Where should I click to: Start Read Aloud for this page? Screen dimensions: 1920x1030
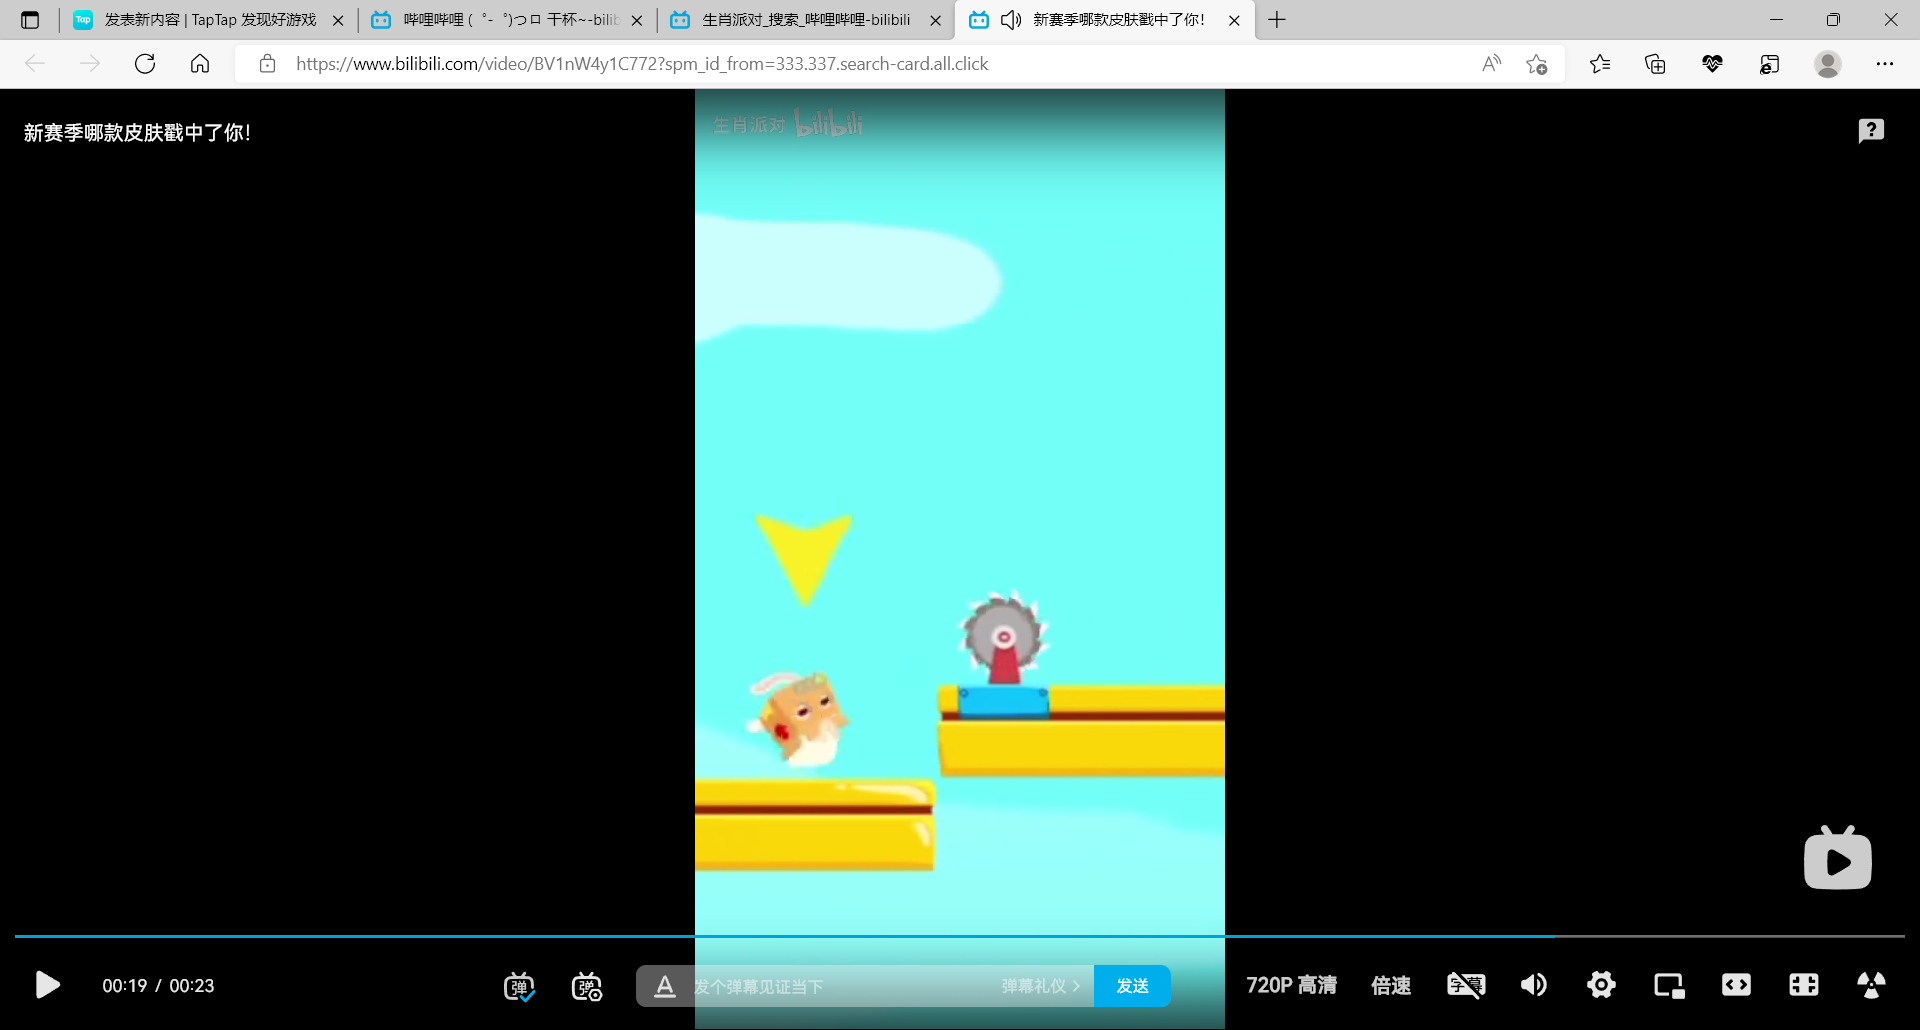(x=1491, y=64)
